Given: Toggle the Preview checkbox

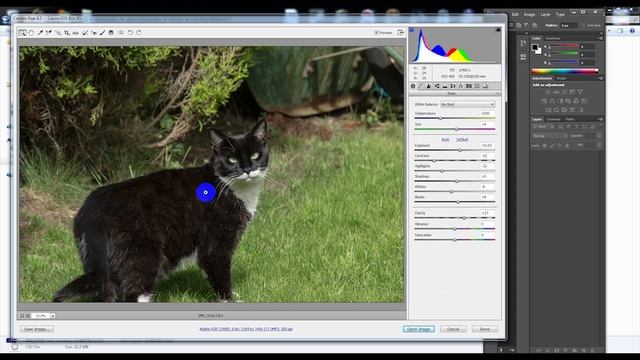Looking at the screenshot, I should [376, 33].
